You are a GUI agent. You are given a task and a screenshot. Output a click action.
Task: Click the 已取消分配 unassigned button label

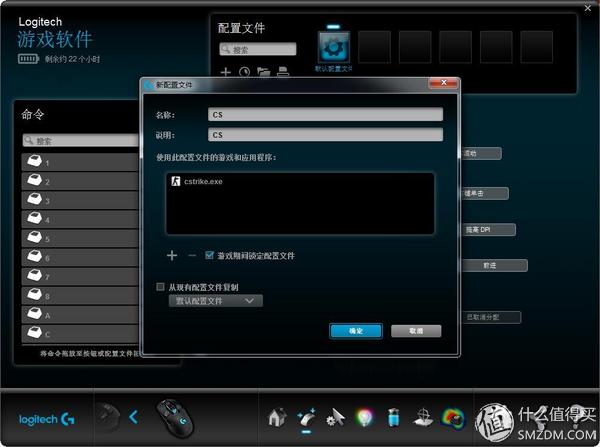[491, 317]
